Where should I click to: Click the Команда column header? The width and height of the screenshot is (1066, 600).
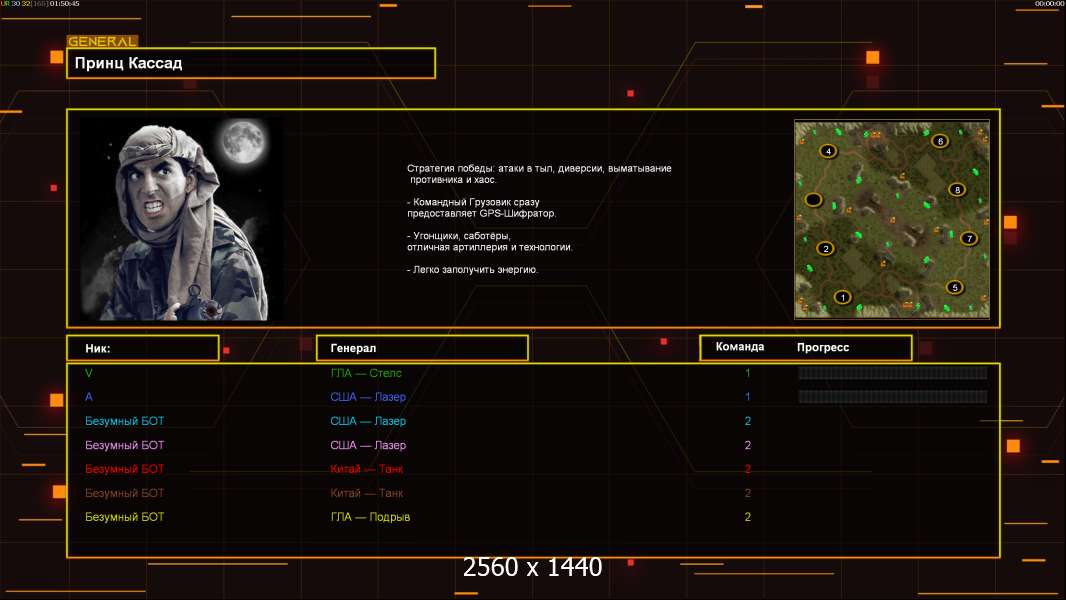(740, 347)
